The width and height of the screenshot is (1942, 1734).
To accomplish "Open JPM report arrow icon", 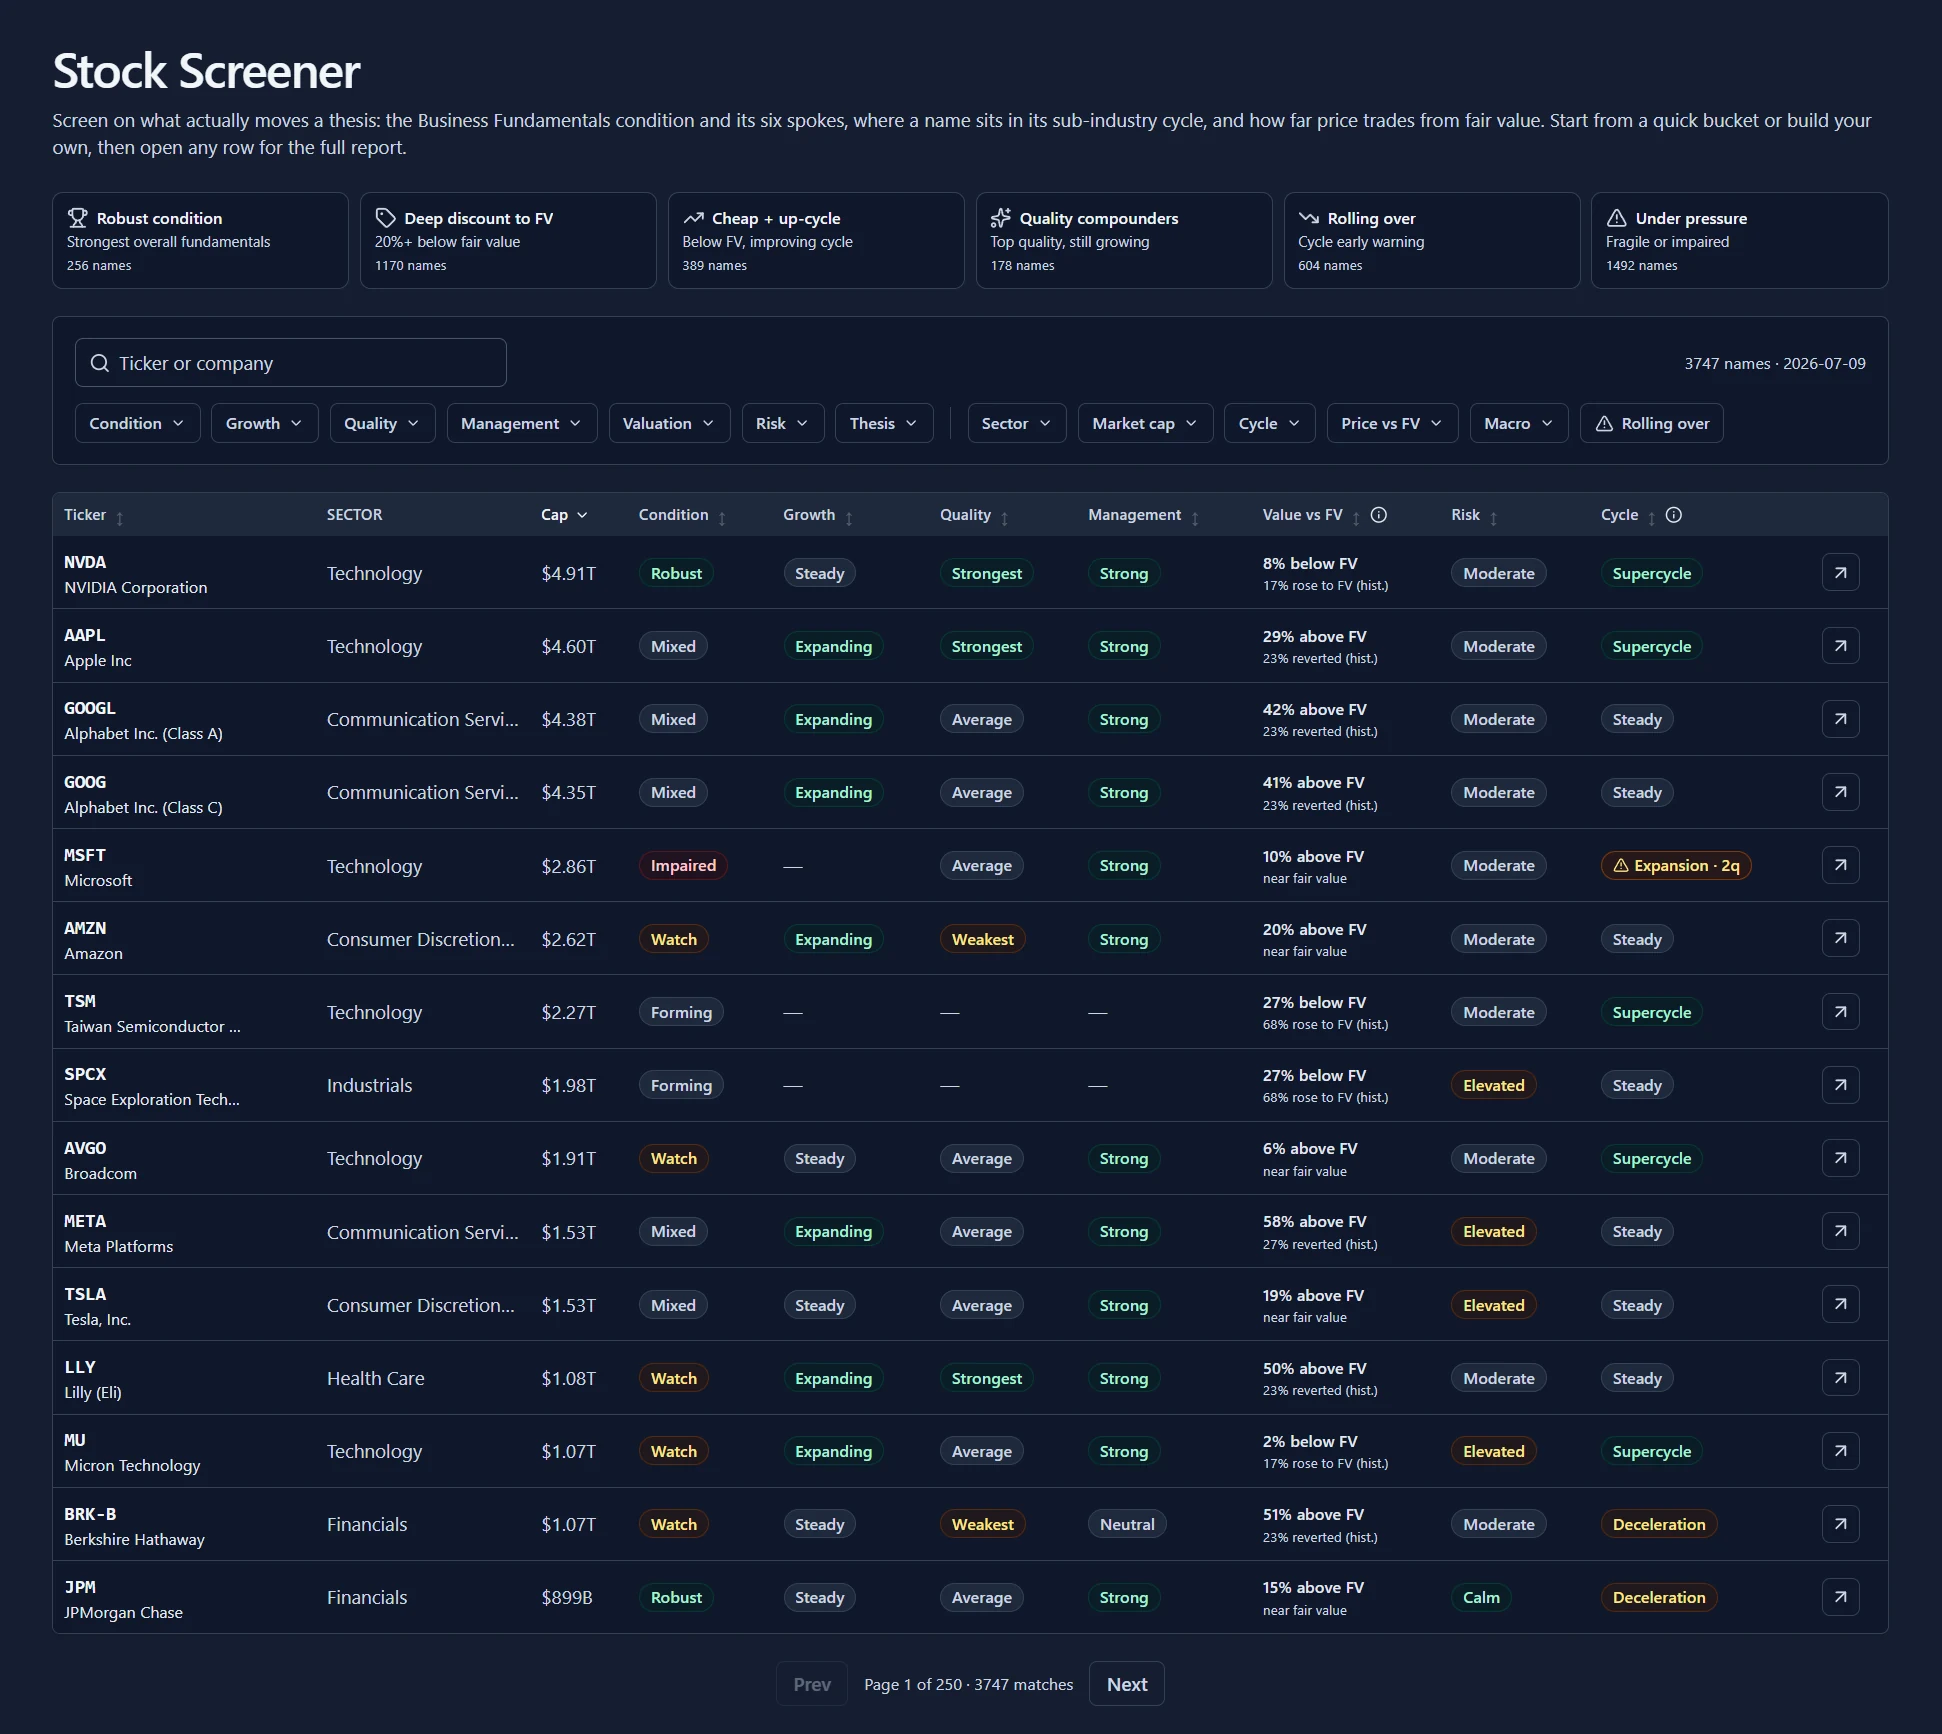I will point(1840,1597).
